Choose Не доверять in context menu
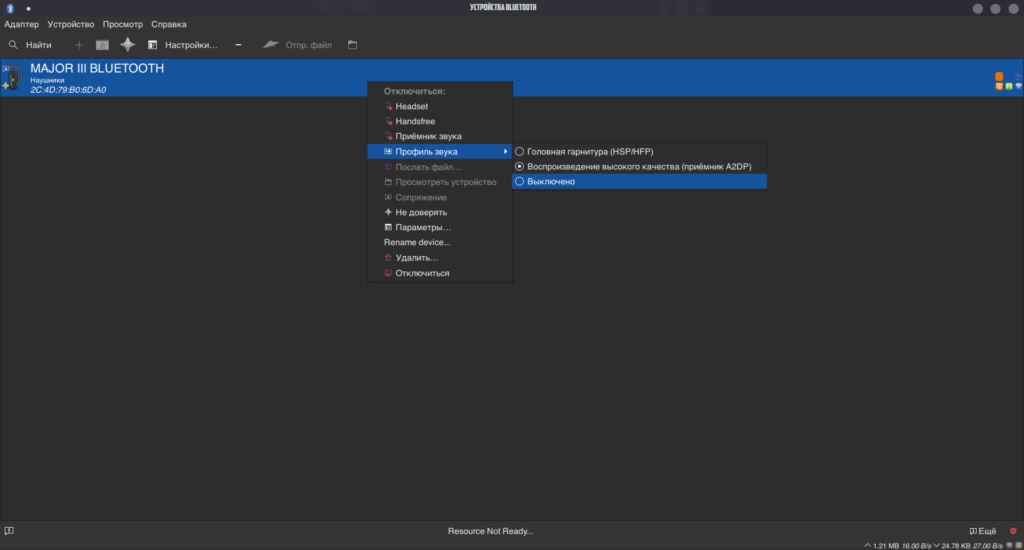1024x550 pixels. 440,212
